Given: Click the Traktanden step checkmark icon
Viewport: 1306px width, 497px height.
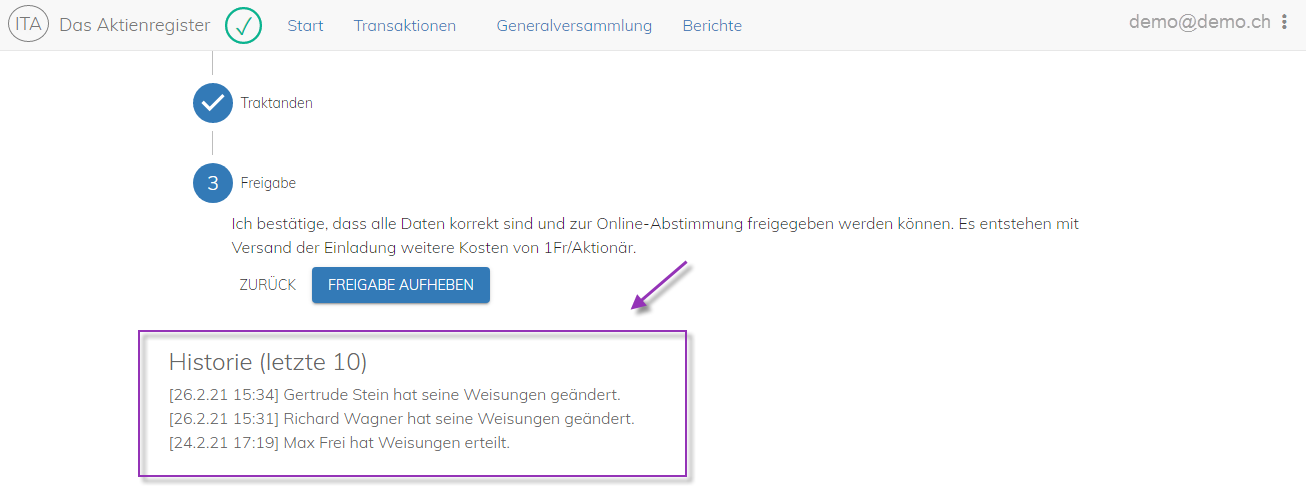Looking at the screenshot, I should pyautogui.click(x=212, y=103).
